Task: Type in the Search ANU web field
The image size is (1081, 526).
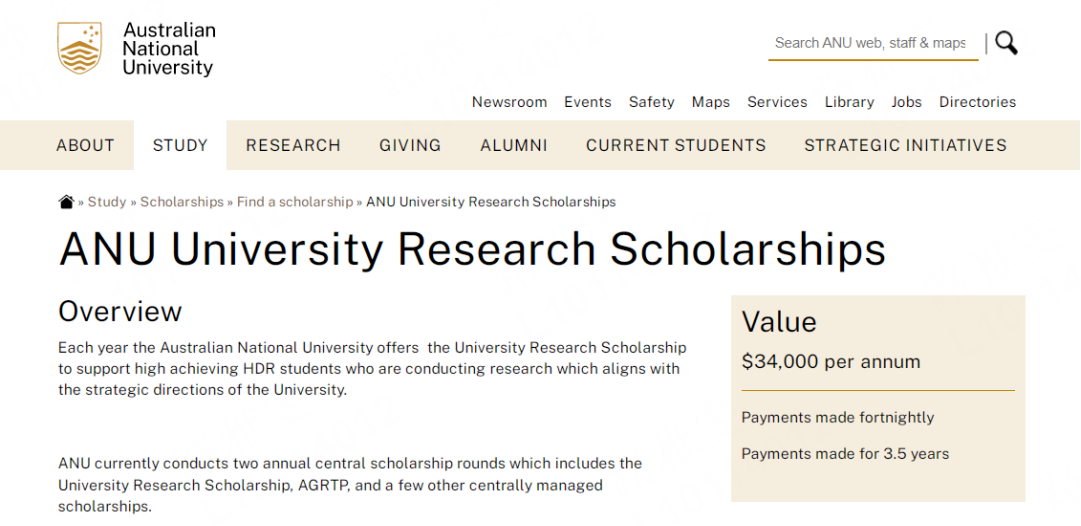Action: pos(871,43)
